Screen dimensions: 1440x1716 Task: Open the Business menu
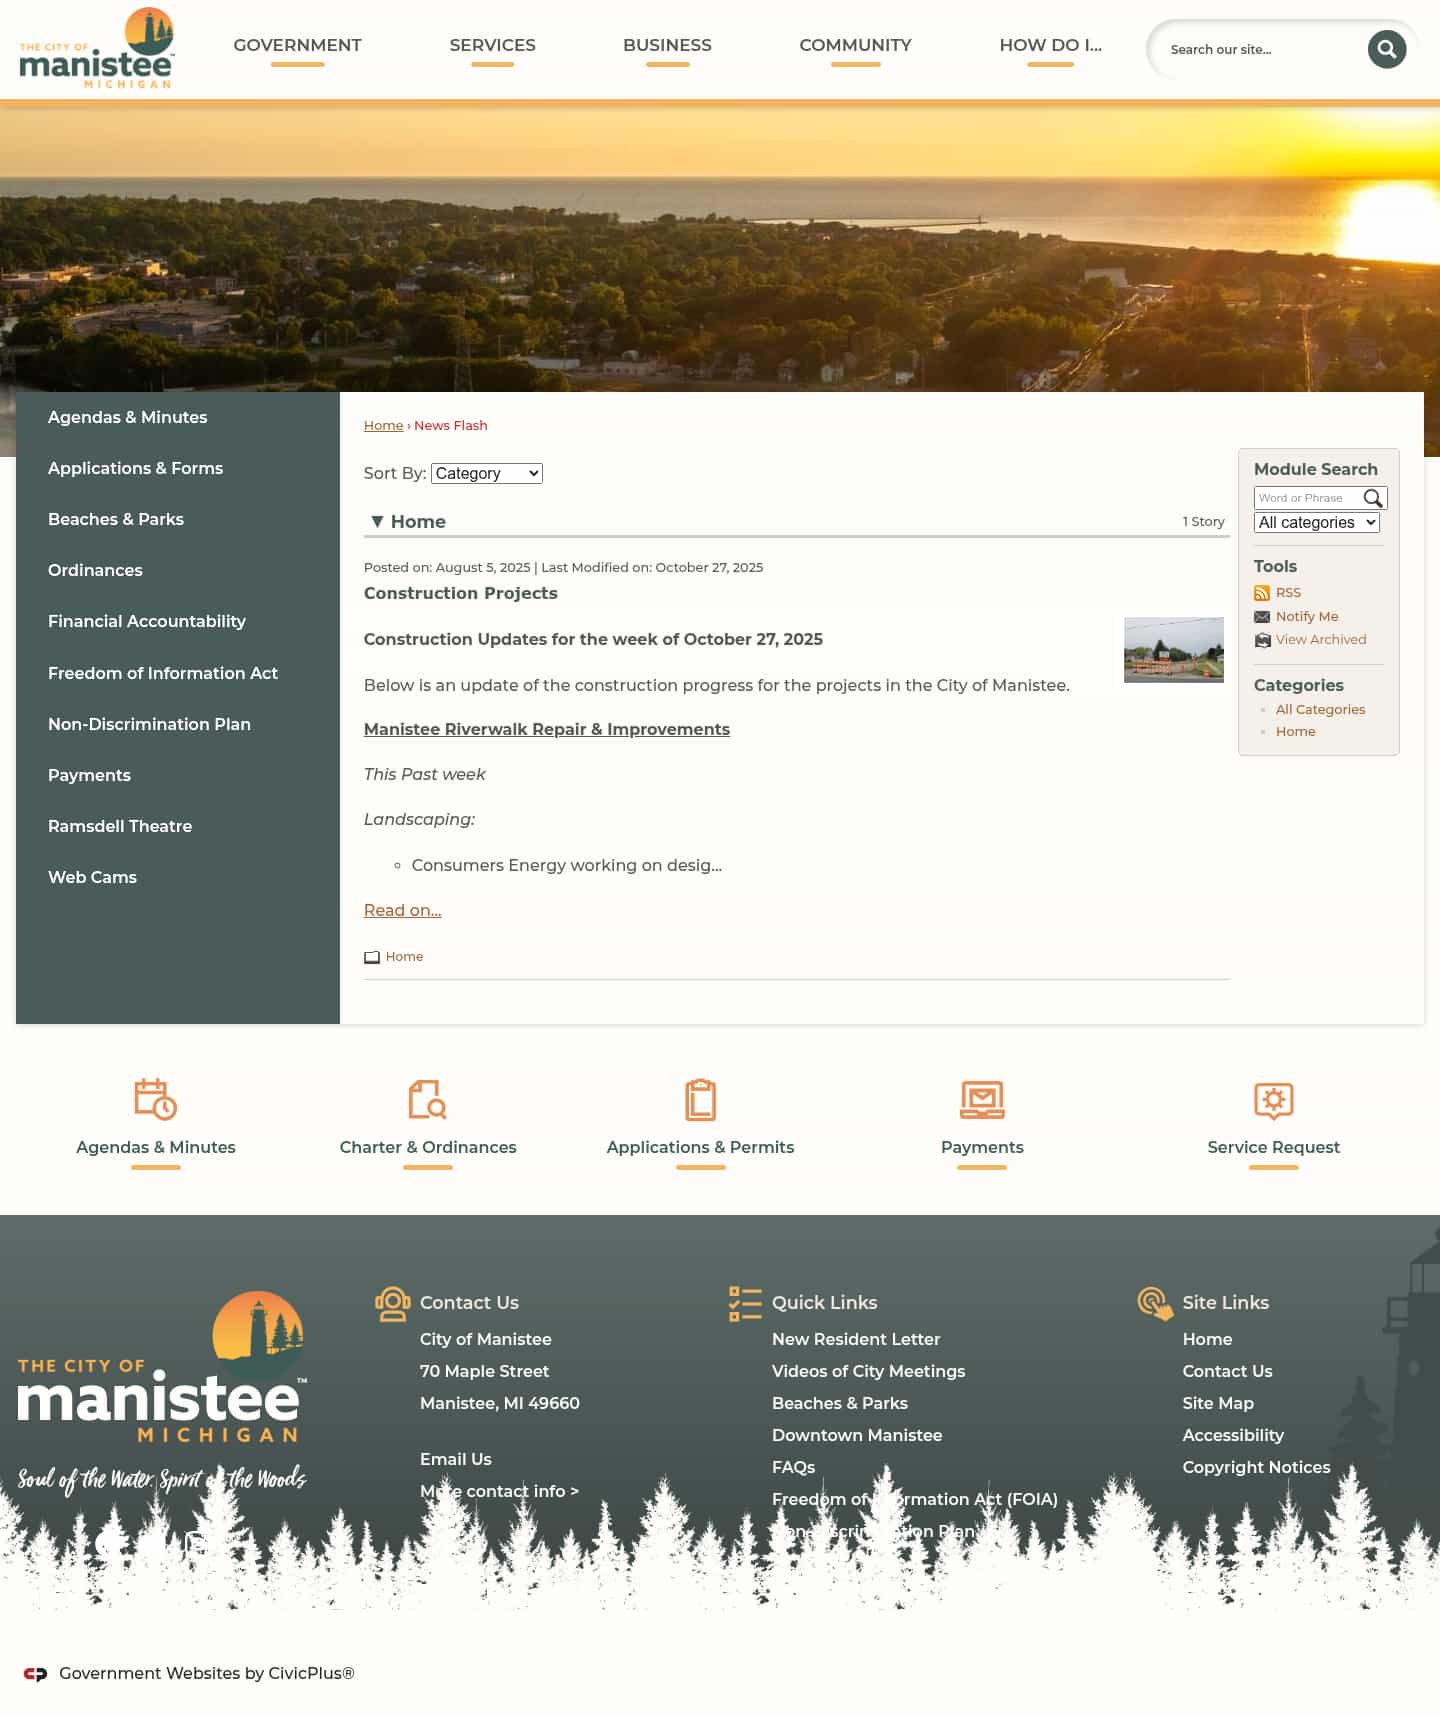pos(667,45)
